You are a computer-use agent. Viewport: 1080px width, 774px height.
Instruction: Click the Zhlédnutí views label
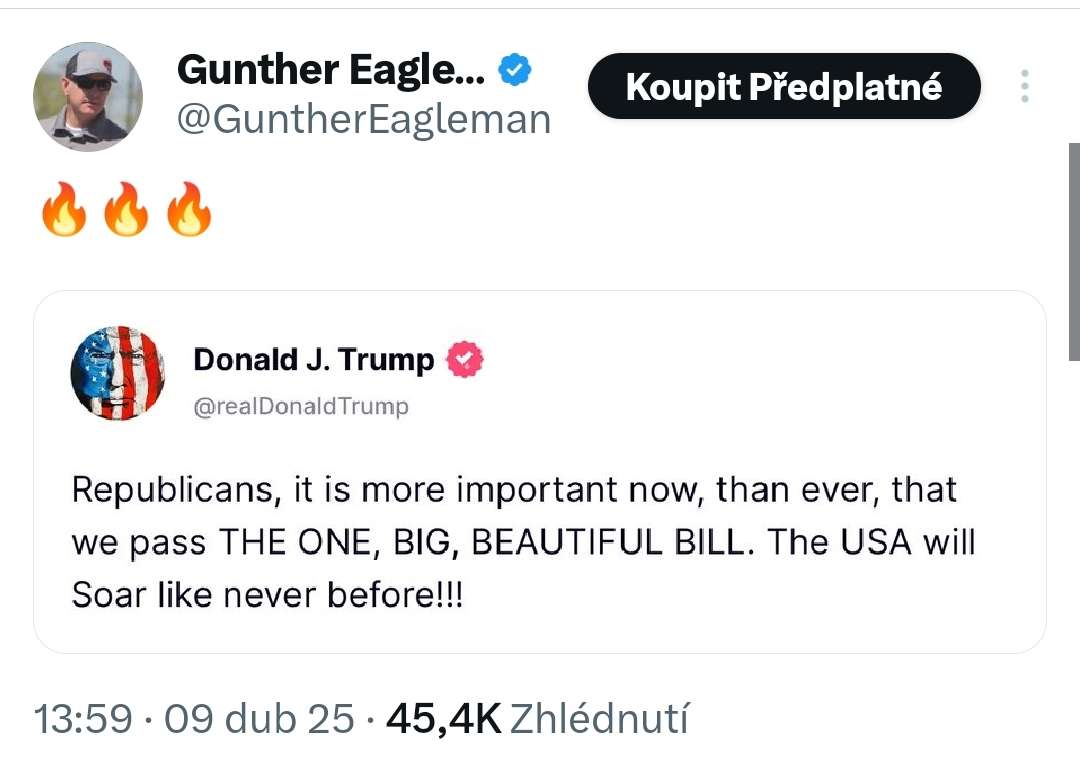(x=599, y=719)
